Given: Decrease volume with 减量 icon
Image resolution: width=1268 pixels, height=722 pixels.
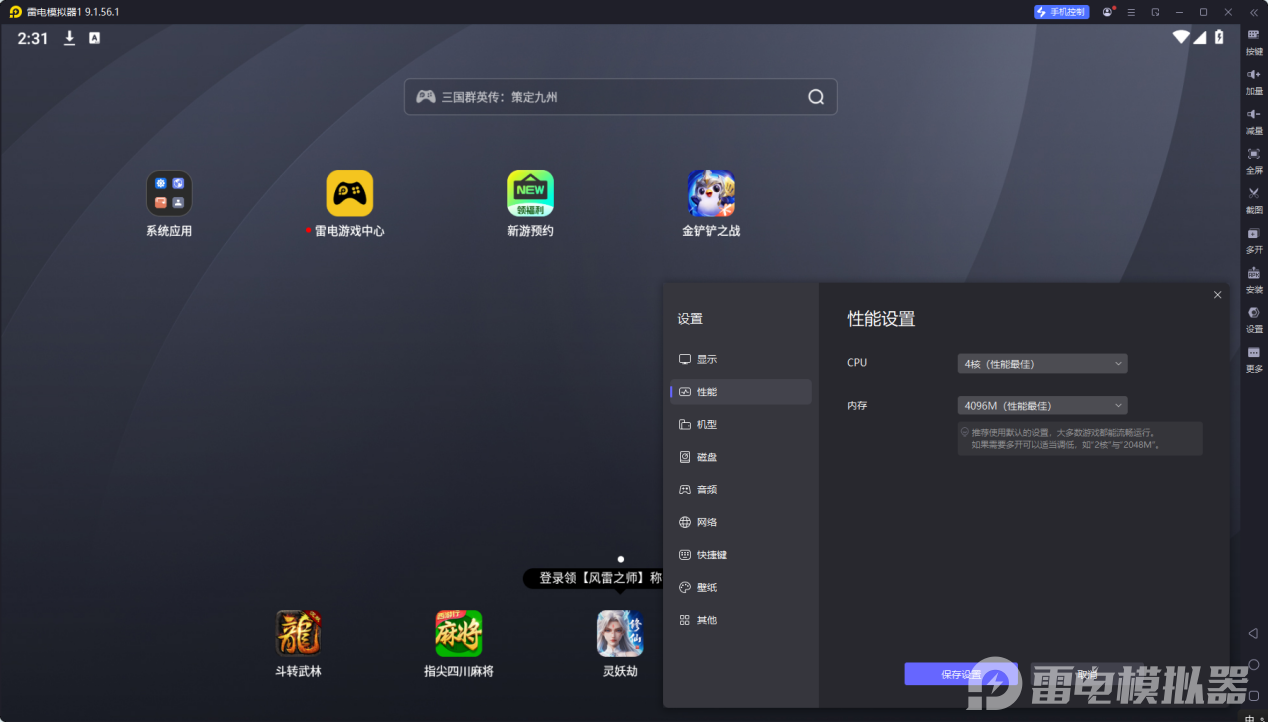Looking at the screenshot, I should click(1253, 121).
